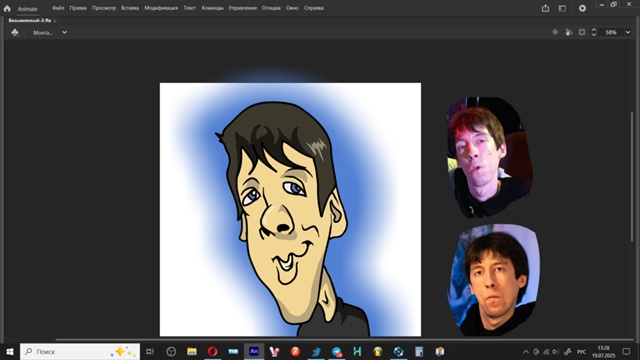Open the zoom percentage dropdown arrow
This screenshot has width=640, height=360.
tap(628, 32)
